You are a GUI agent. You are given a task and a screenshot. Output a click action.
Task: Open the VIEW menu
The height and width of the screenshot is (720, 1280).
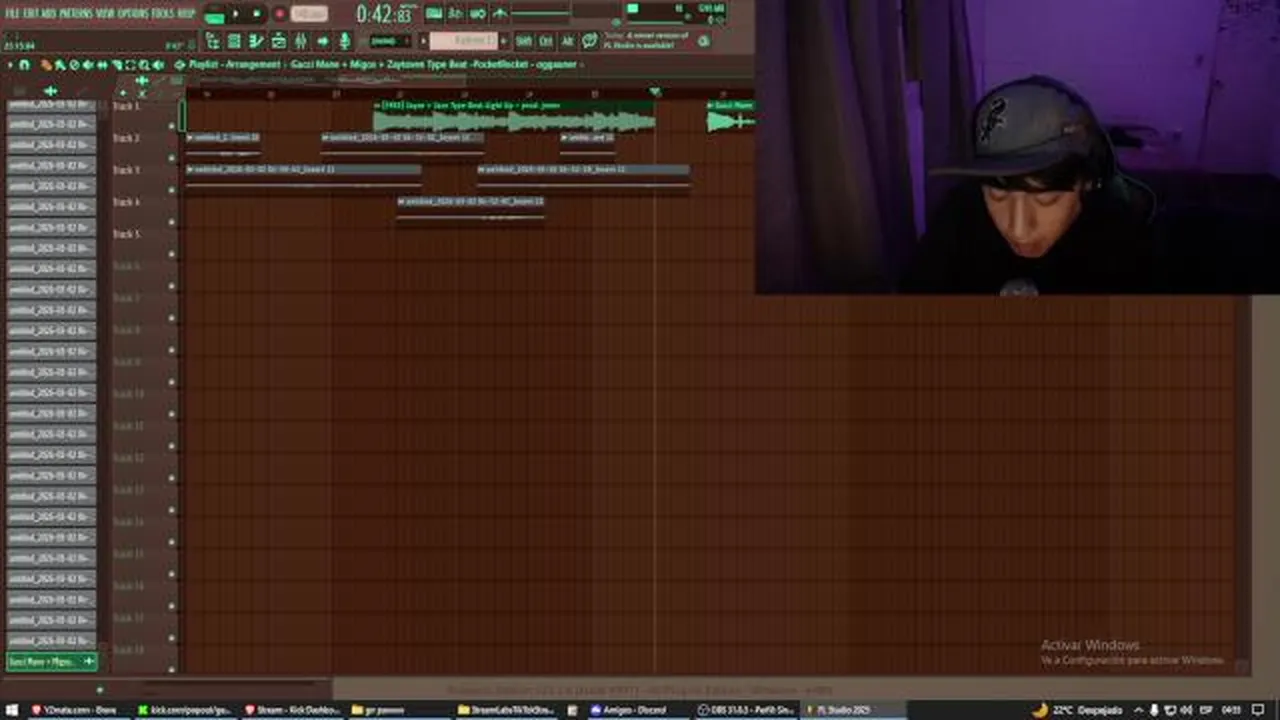(x=106, y=12)
